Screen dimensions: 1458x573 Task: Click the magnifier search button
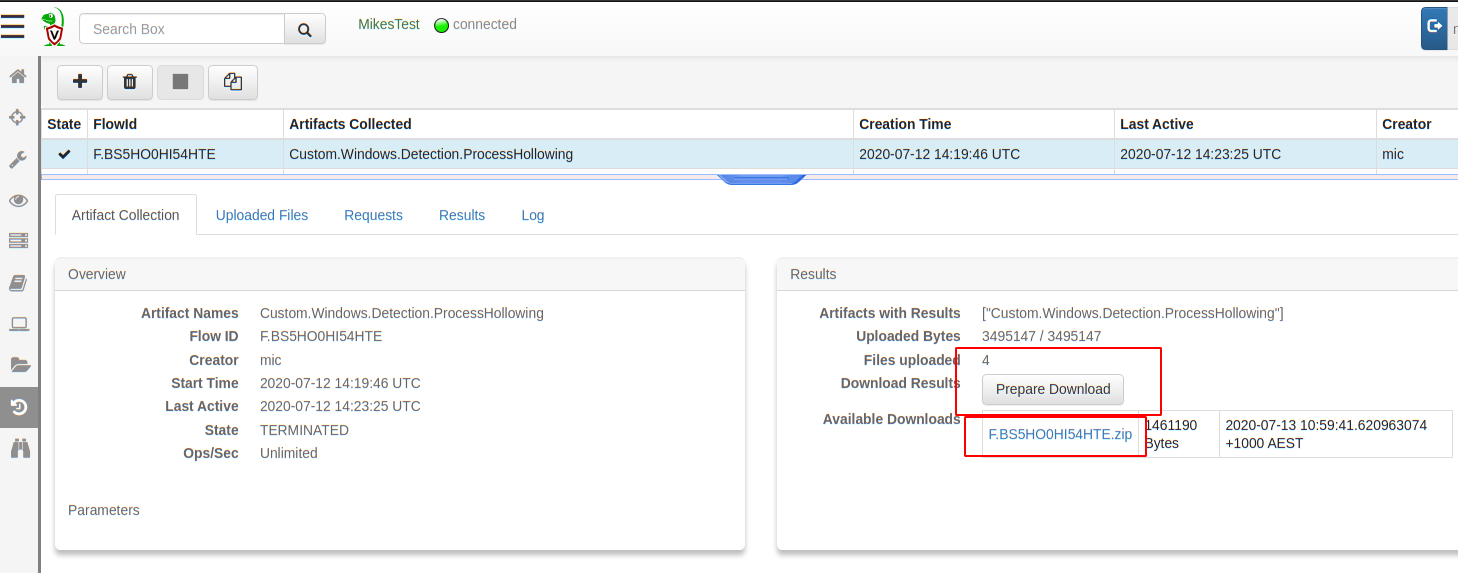[x=305, y=29]
